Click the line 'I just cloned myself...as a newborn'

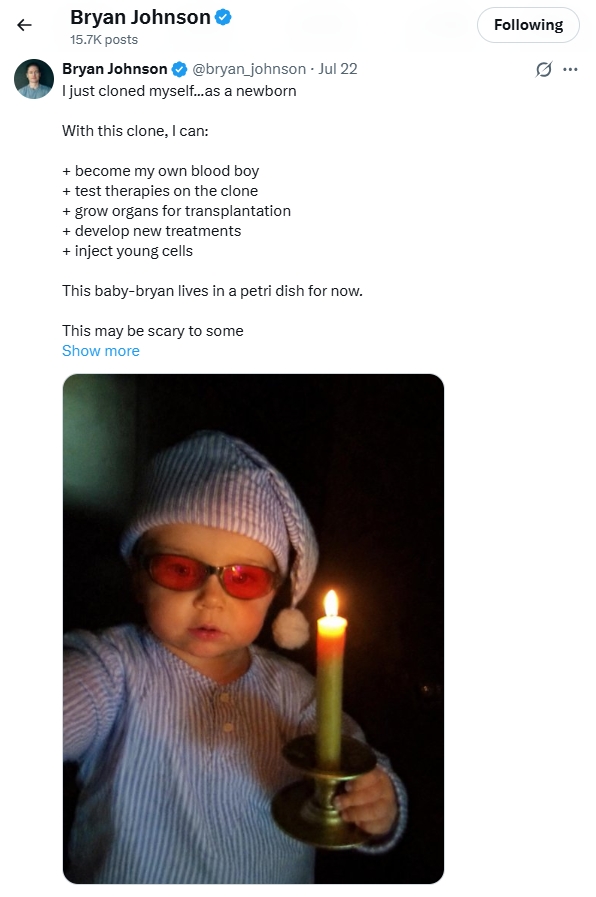[x=179, y=91]
